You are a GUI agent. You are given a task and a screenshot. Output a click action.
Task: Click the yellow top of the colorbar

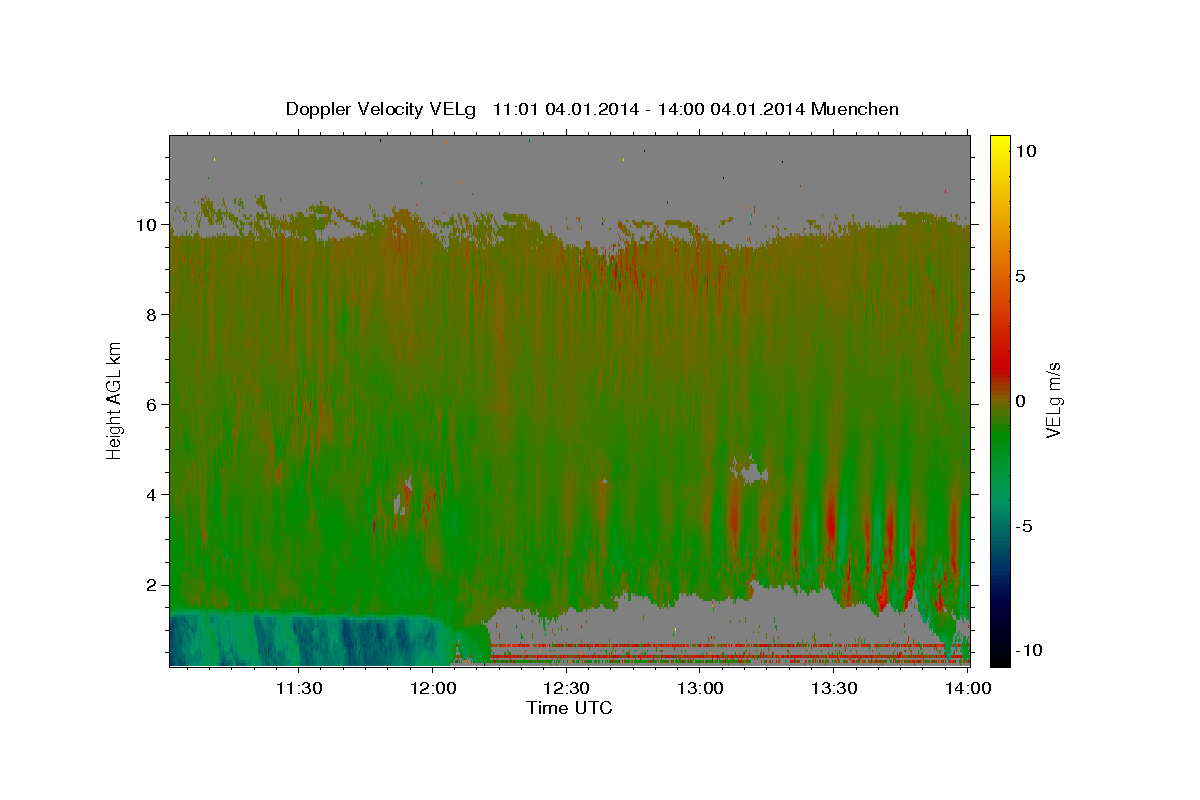pos(999,148)
